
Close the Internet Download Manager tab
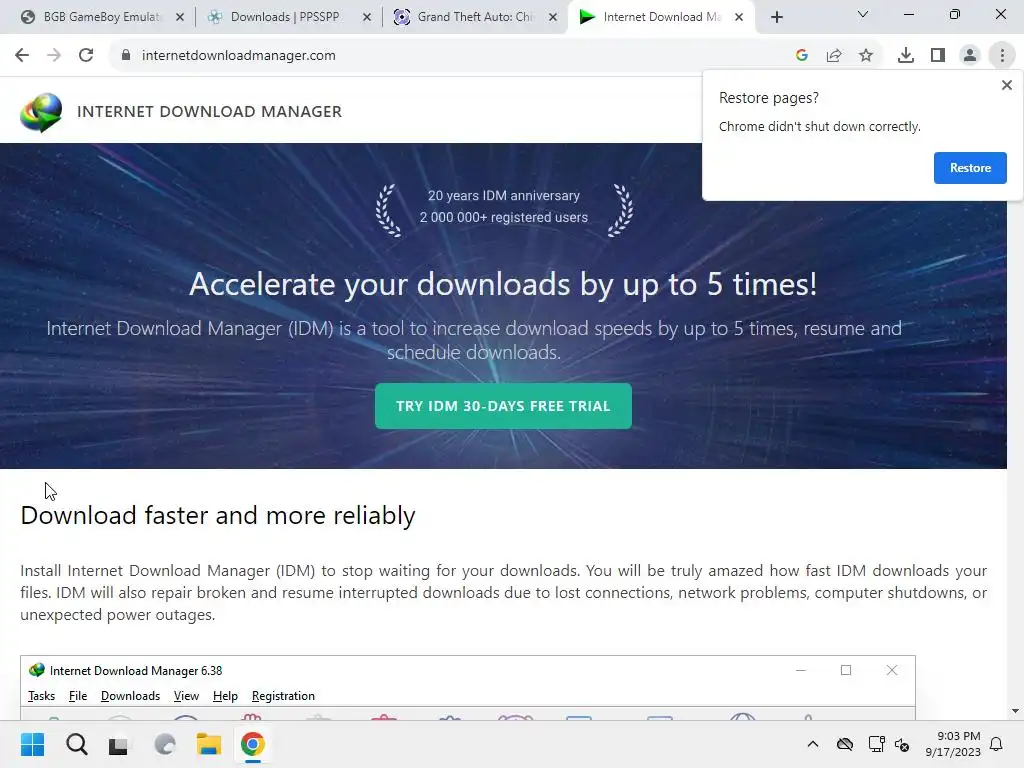739,17
